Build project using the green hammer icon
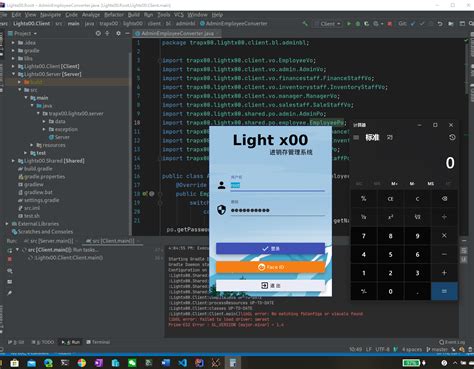 click(x=305, y=24)
